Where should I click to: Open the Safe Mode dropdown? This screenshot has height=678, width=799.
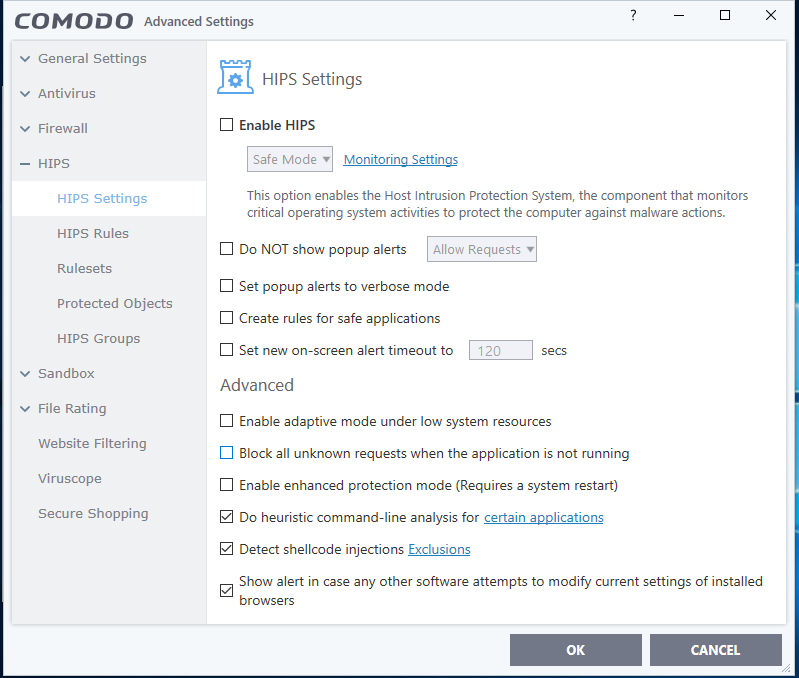[x=290, y=159]
